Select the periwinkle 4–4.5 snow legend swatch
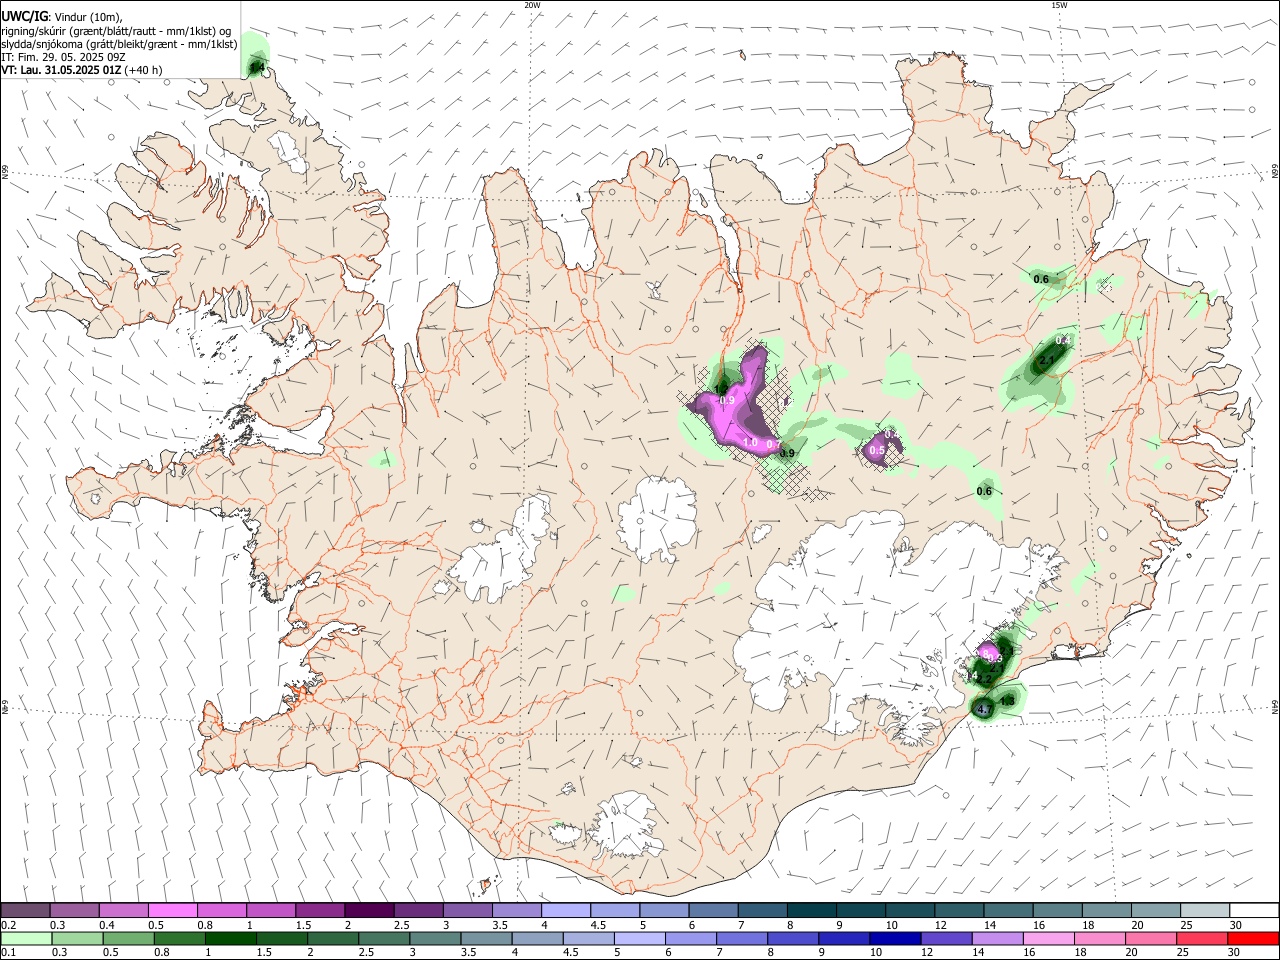 tap(566, 910)
